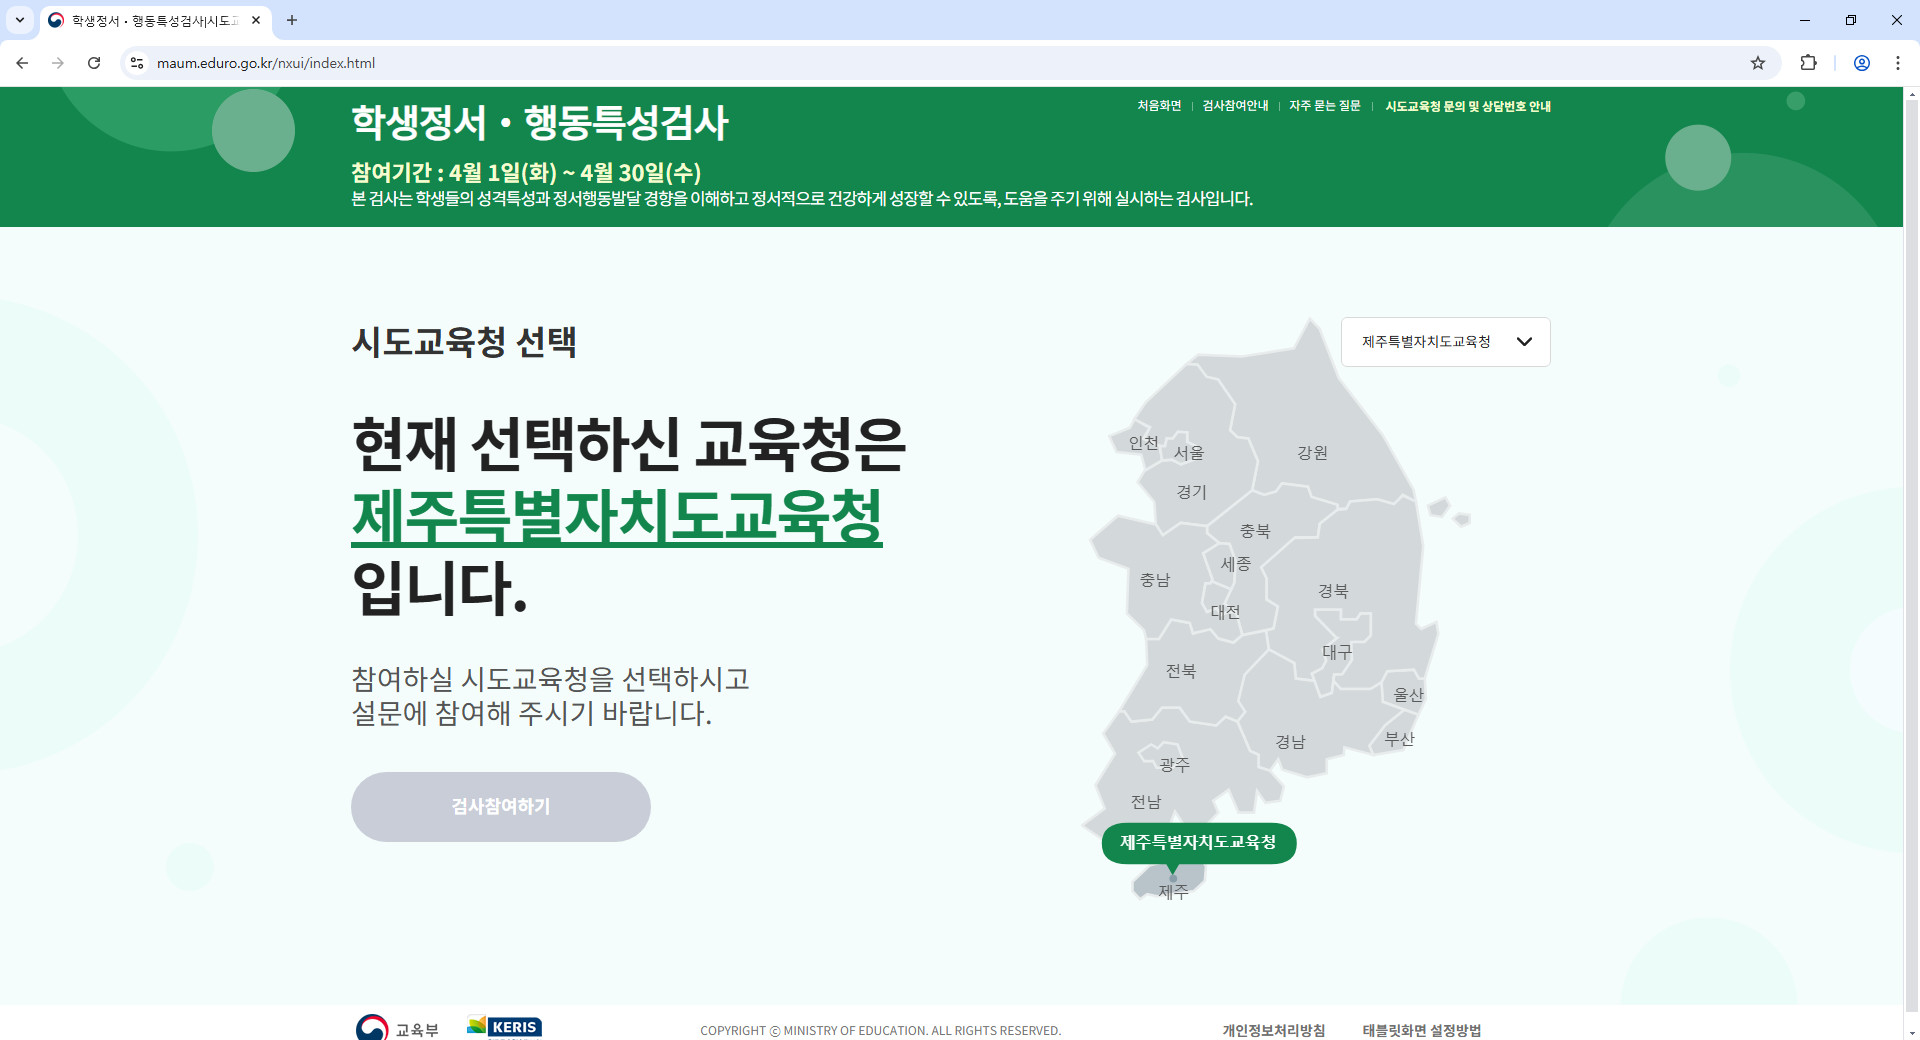Open the Chrome profile icon
Viewport: 1920px width, 1040px height.
click(1862, 63)
